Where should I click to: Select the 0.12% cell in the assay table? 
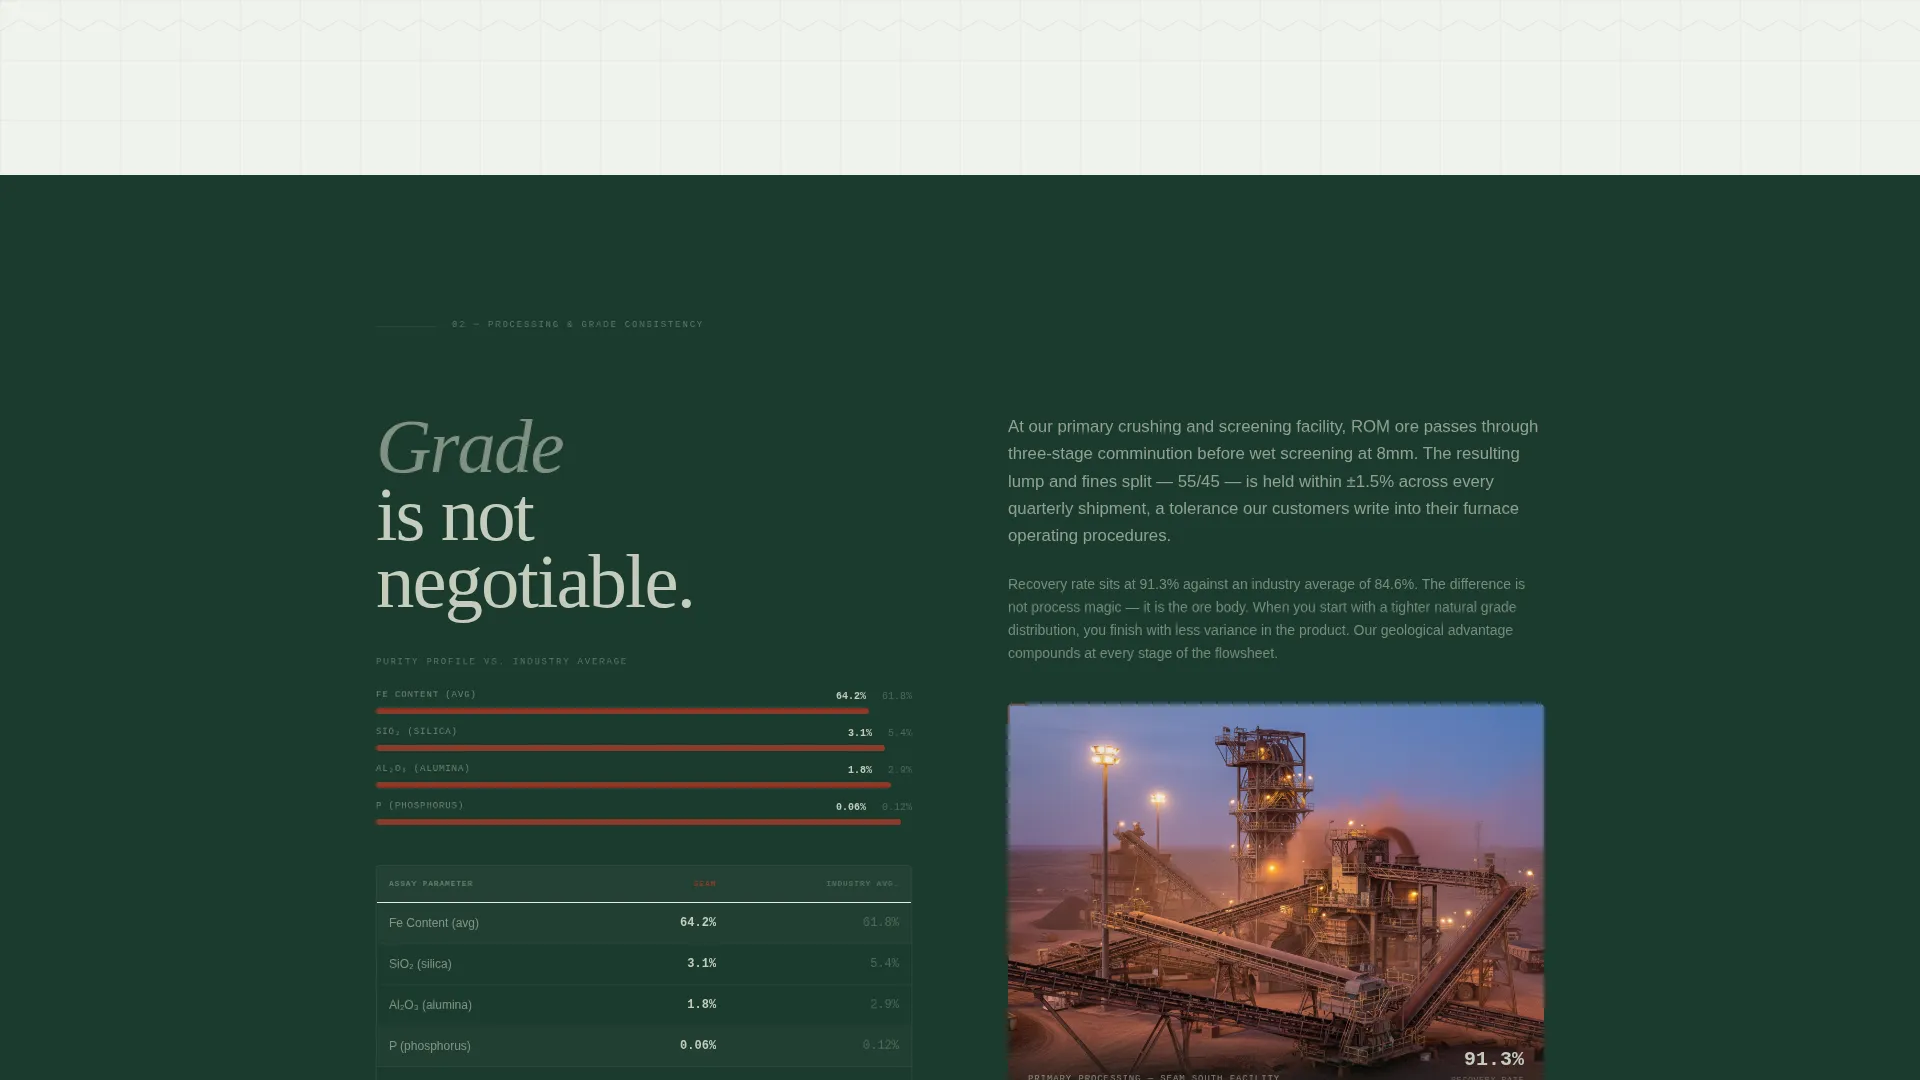[881, 1045]
